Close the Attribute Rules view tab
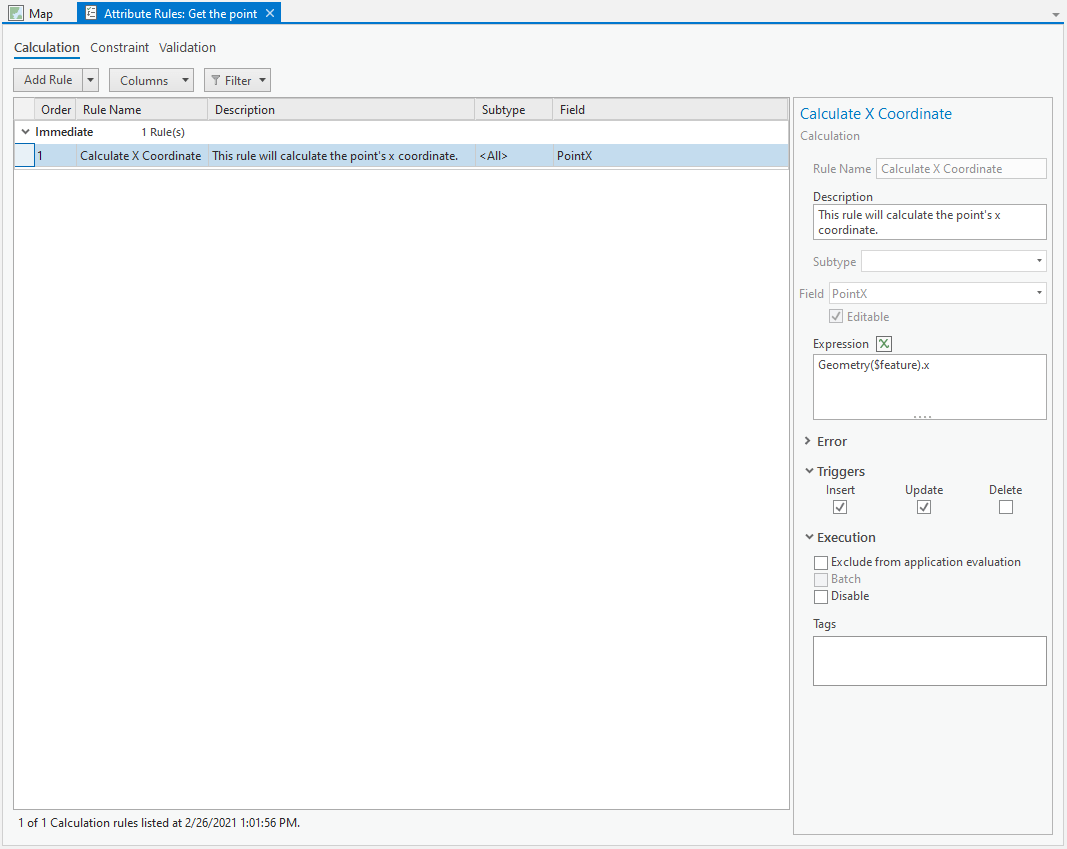1067x849 pixels. 269,13
